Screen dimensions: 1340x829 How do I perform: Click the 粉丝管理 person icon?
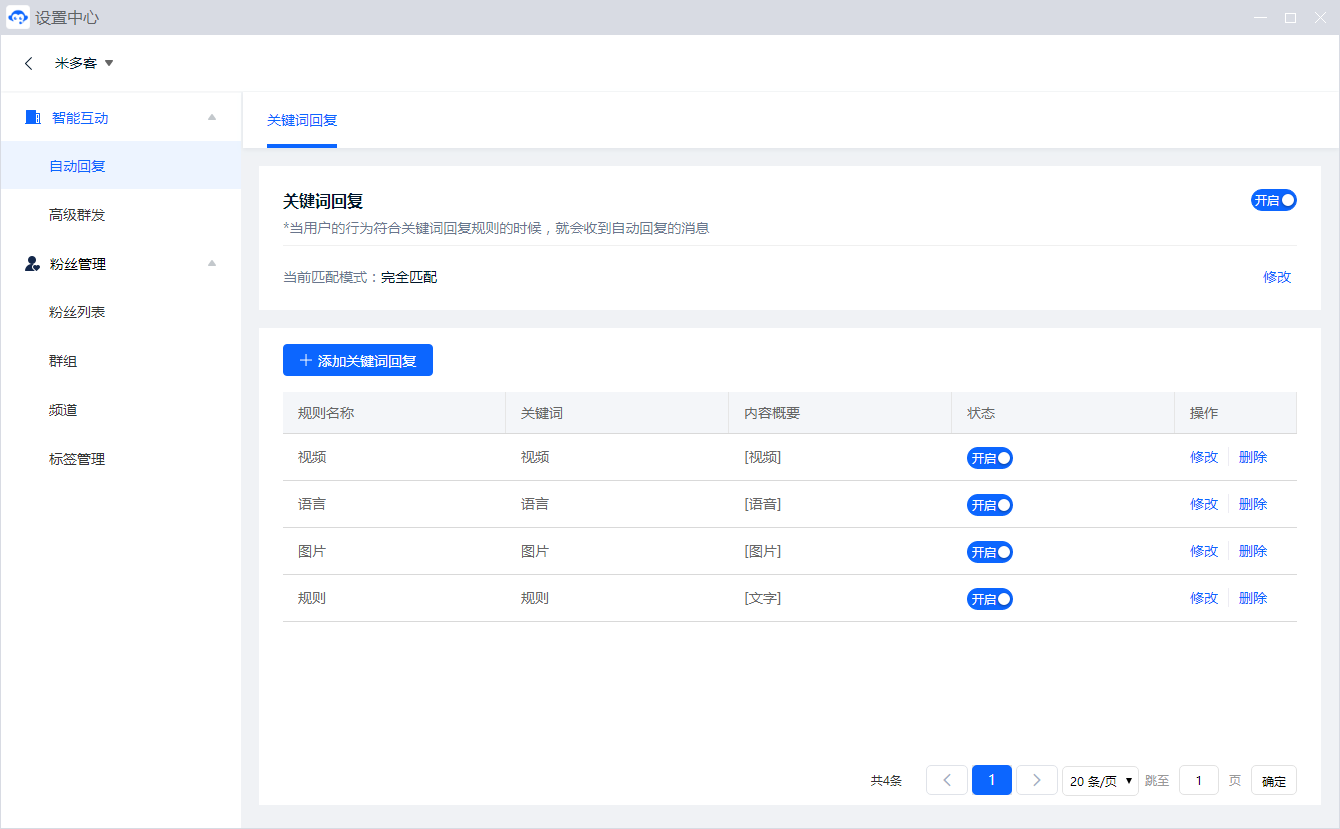pos(32,264)
